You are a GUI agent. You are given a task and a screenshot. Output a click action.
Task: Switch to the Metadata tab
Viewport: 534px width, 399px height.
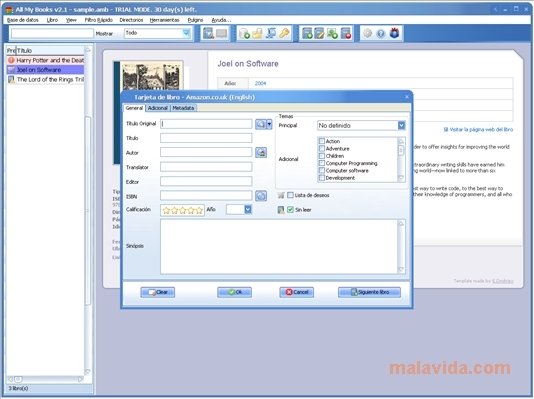tap(183, 108)
